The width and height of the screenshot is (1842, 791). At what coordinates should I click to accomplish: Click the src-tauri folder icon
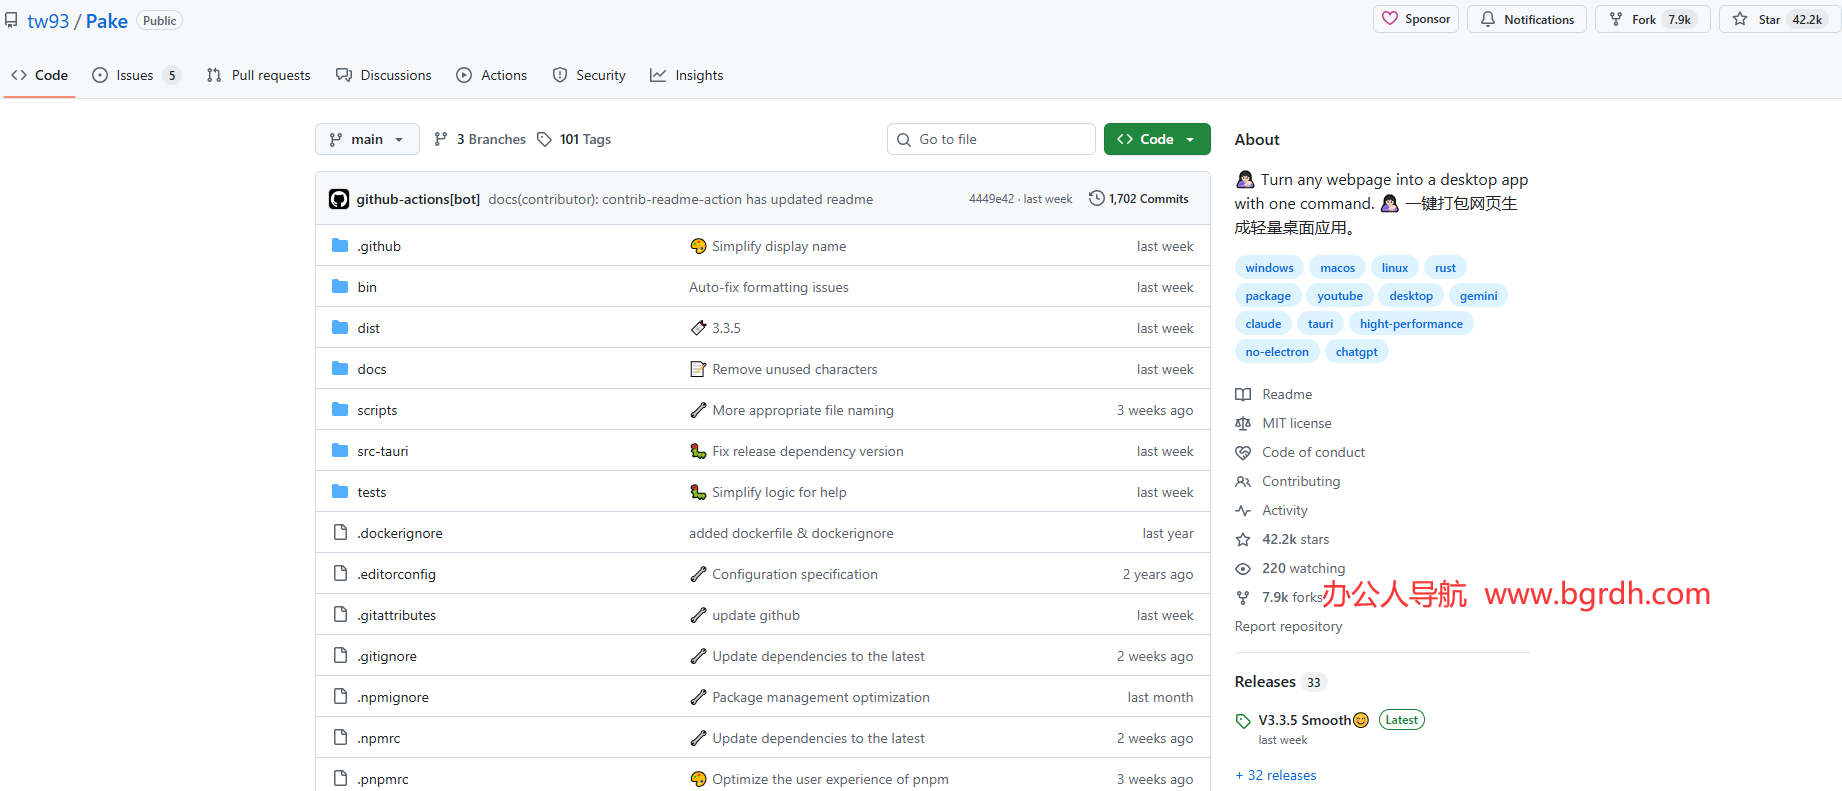340,451
